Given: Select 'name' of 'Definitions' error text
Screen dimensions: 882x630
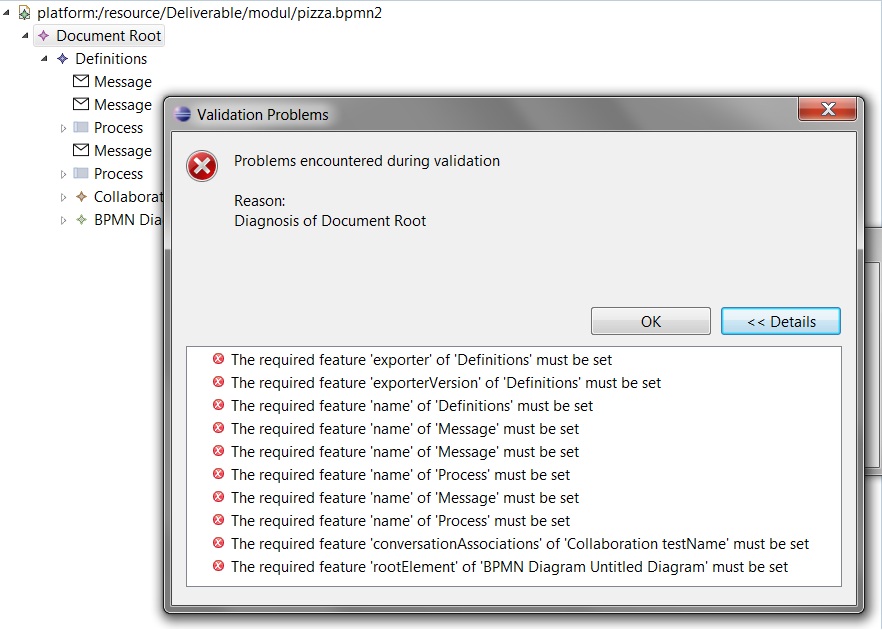Looking at the screenshot, I should tap(412, 406).
